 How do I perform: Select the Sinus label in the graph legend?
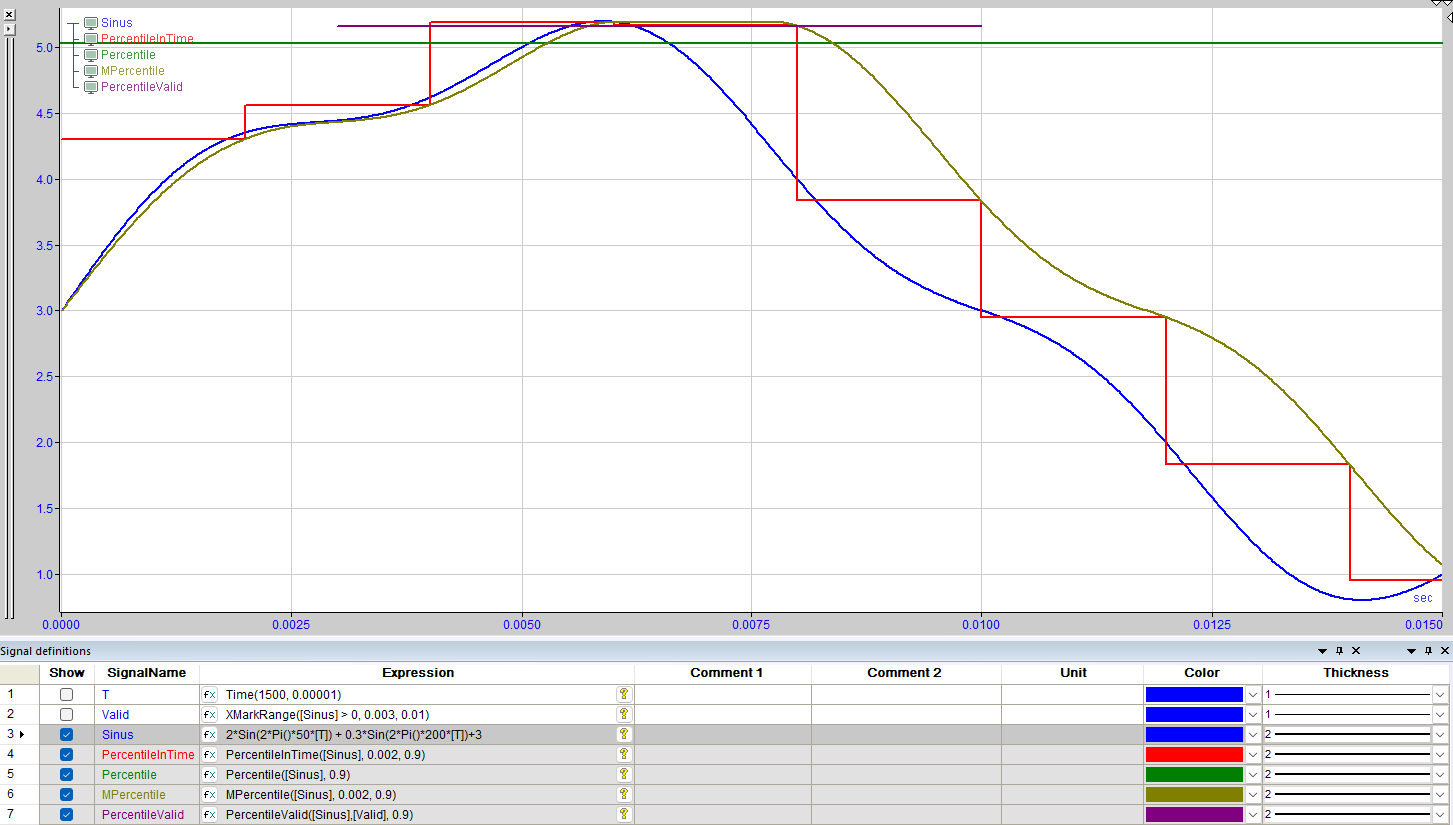117,23
